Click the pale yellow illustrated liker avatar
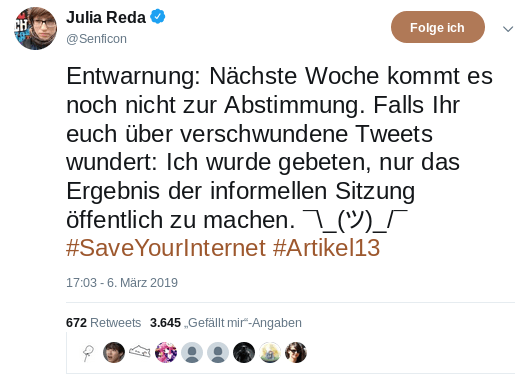This screenshot has height=382, width=530. [270, 353]
